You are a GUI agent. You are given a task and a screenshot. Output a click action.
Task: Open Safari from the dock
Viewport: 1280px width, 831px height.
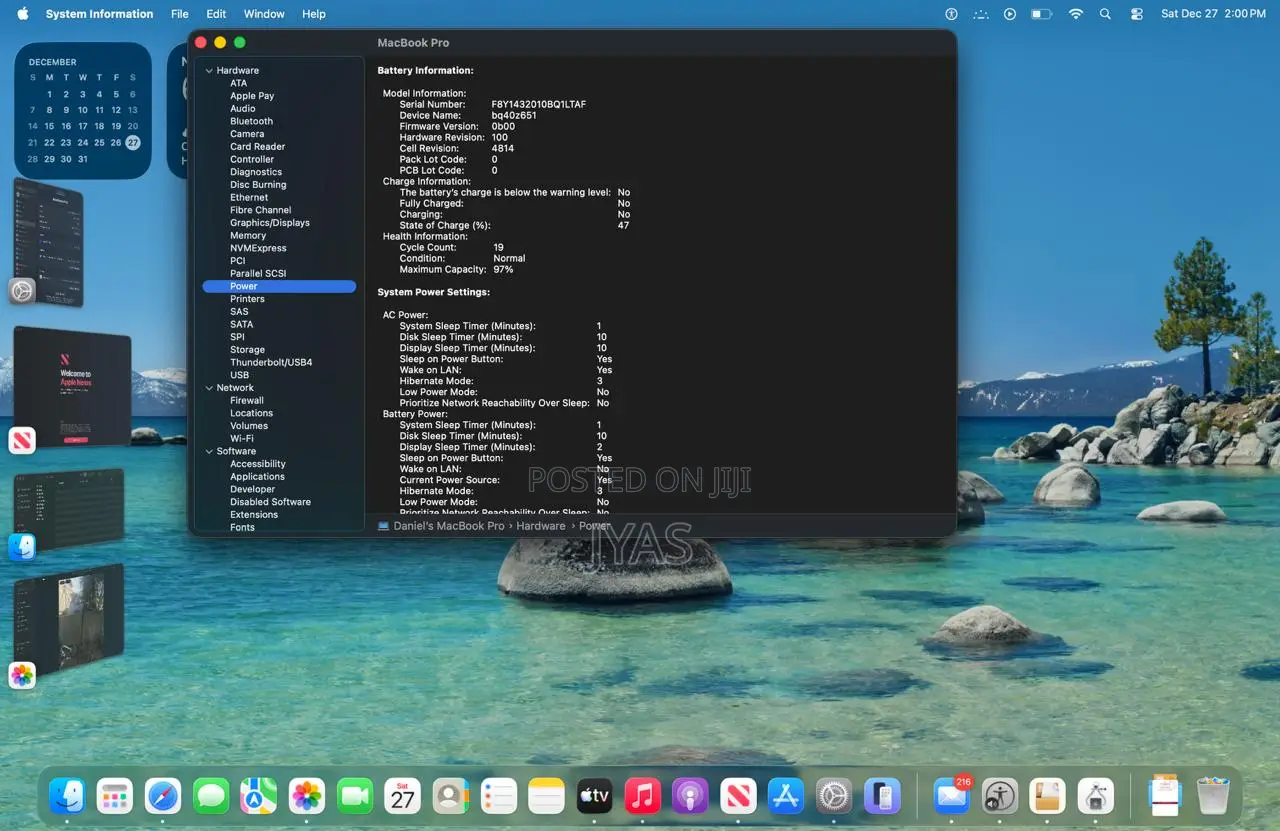coord(163,796)
